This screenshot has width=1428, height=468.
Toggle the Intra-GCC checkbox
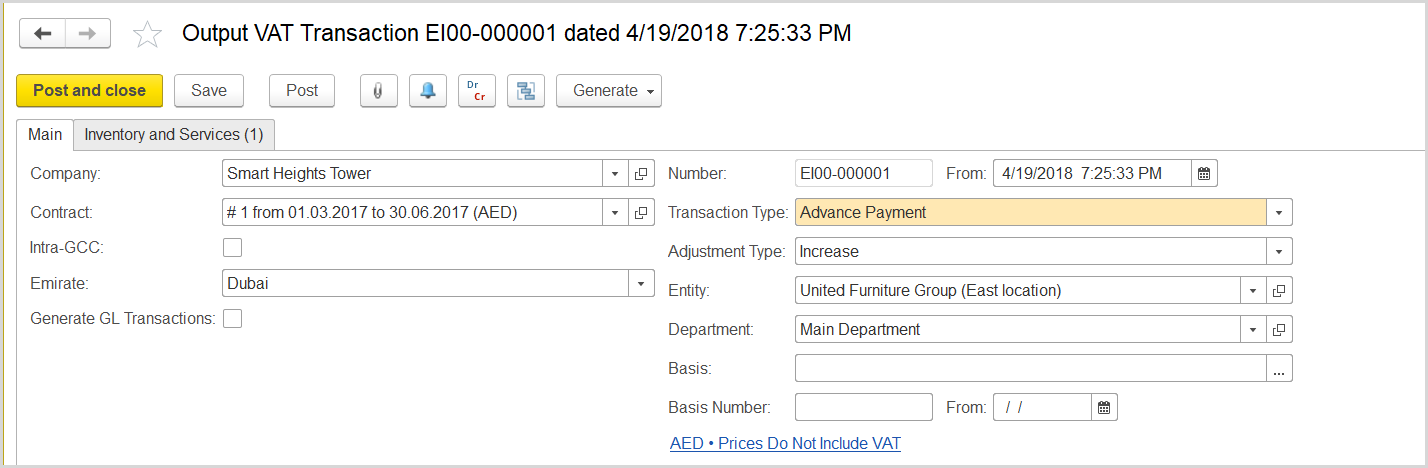click(x=232, y=247)
